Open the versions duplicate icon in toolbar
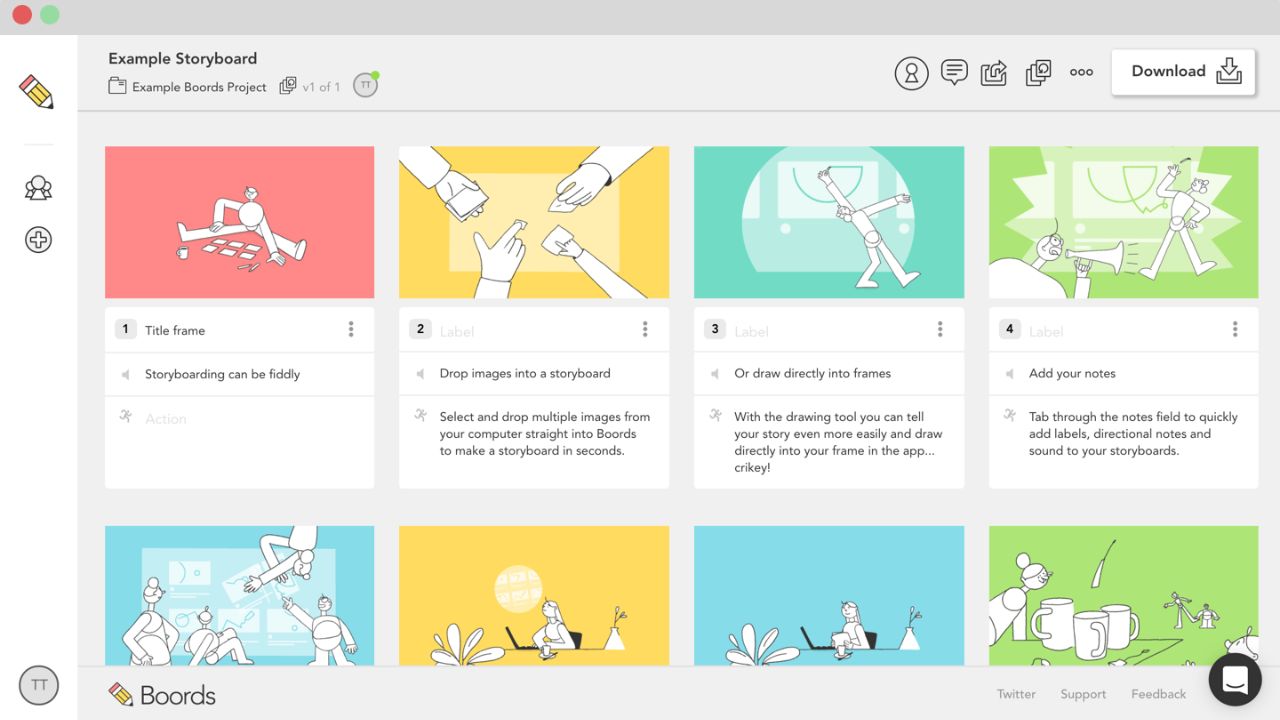 [1039, 72]
